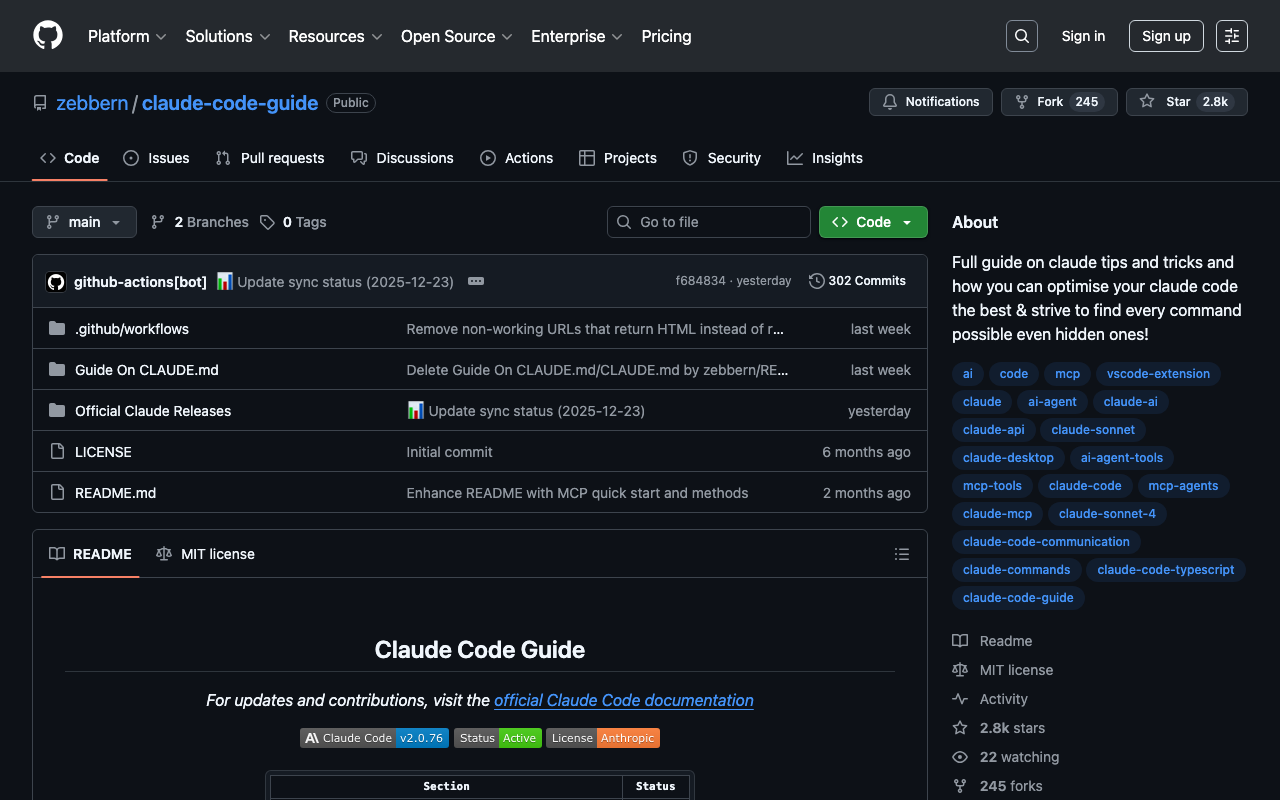Switch to the Pull requests tab

pos(270,158)
